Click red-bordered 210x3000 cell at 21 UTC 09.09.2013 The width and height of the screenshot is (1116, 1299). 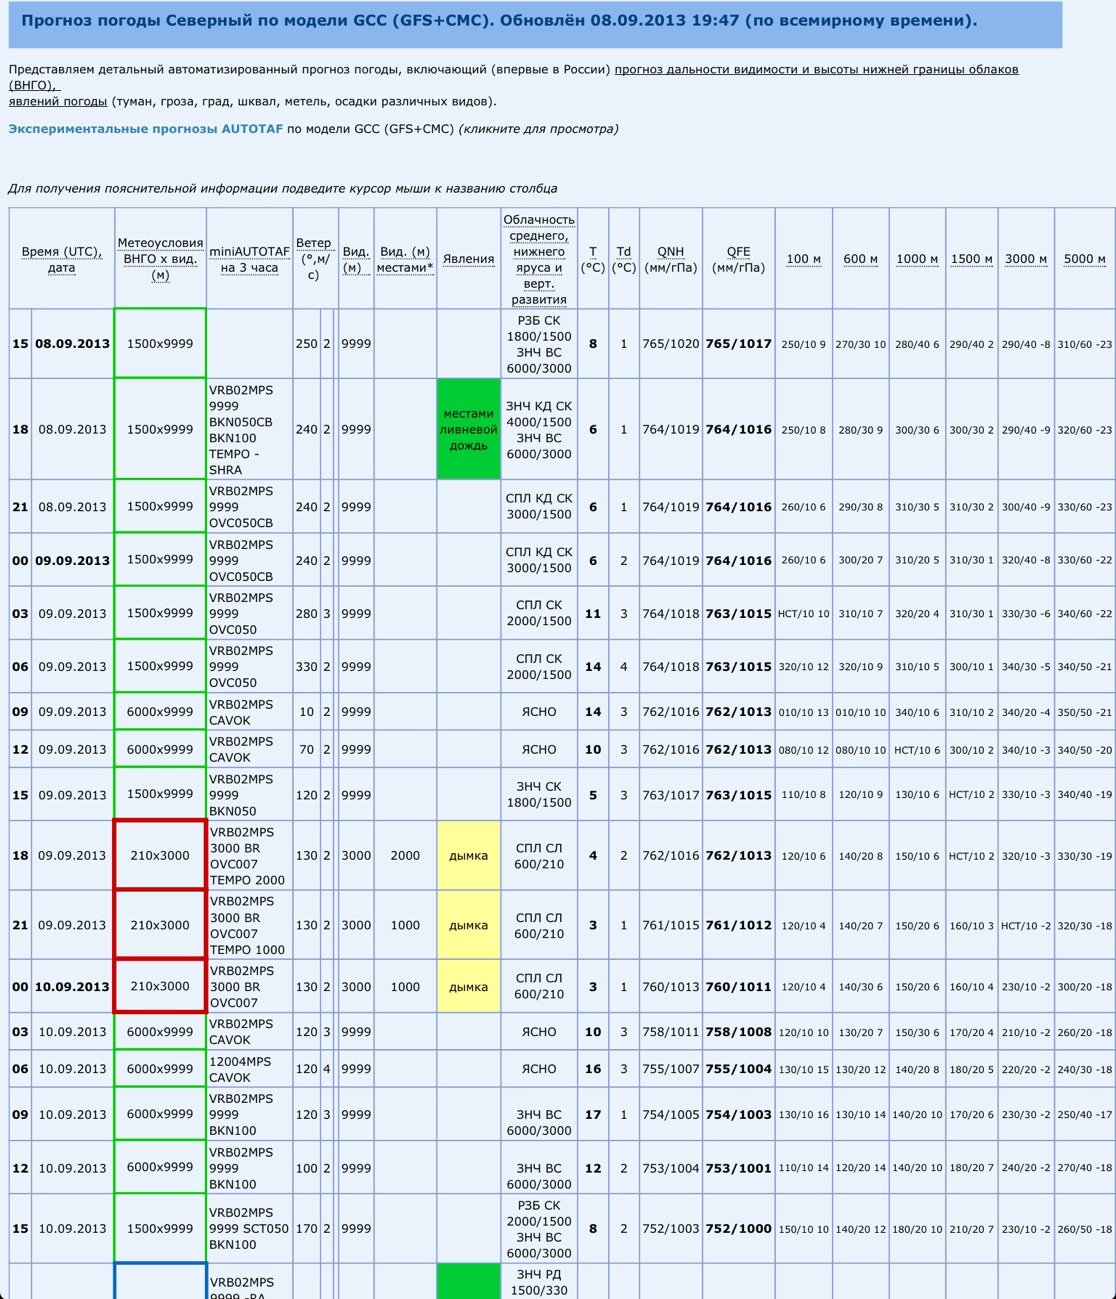pyautogui.click(x=160, y=925)
